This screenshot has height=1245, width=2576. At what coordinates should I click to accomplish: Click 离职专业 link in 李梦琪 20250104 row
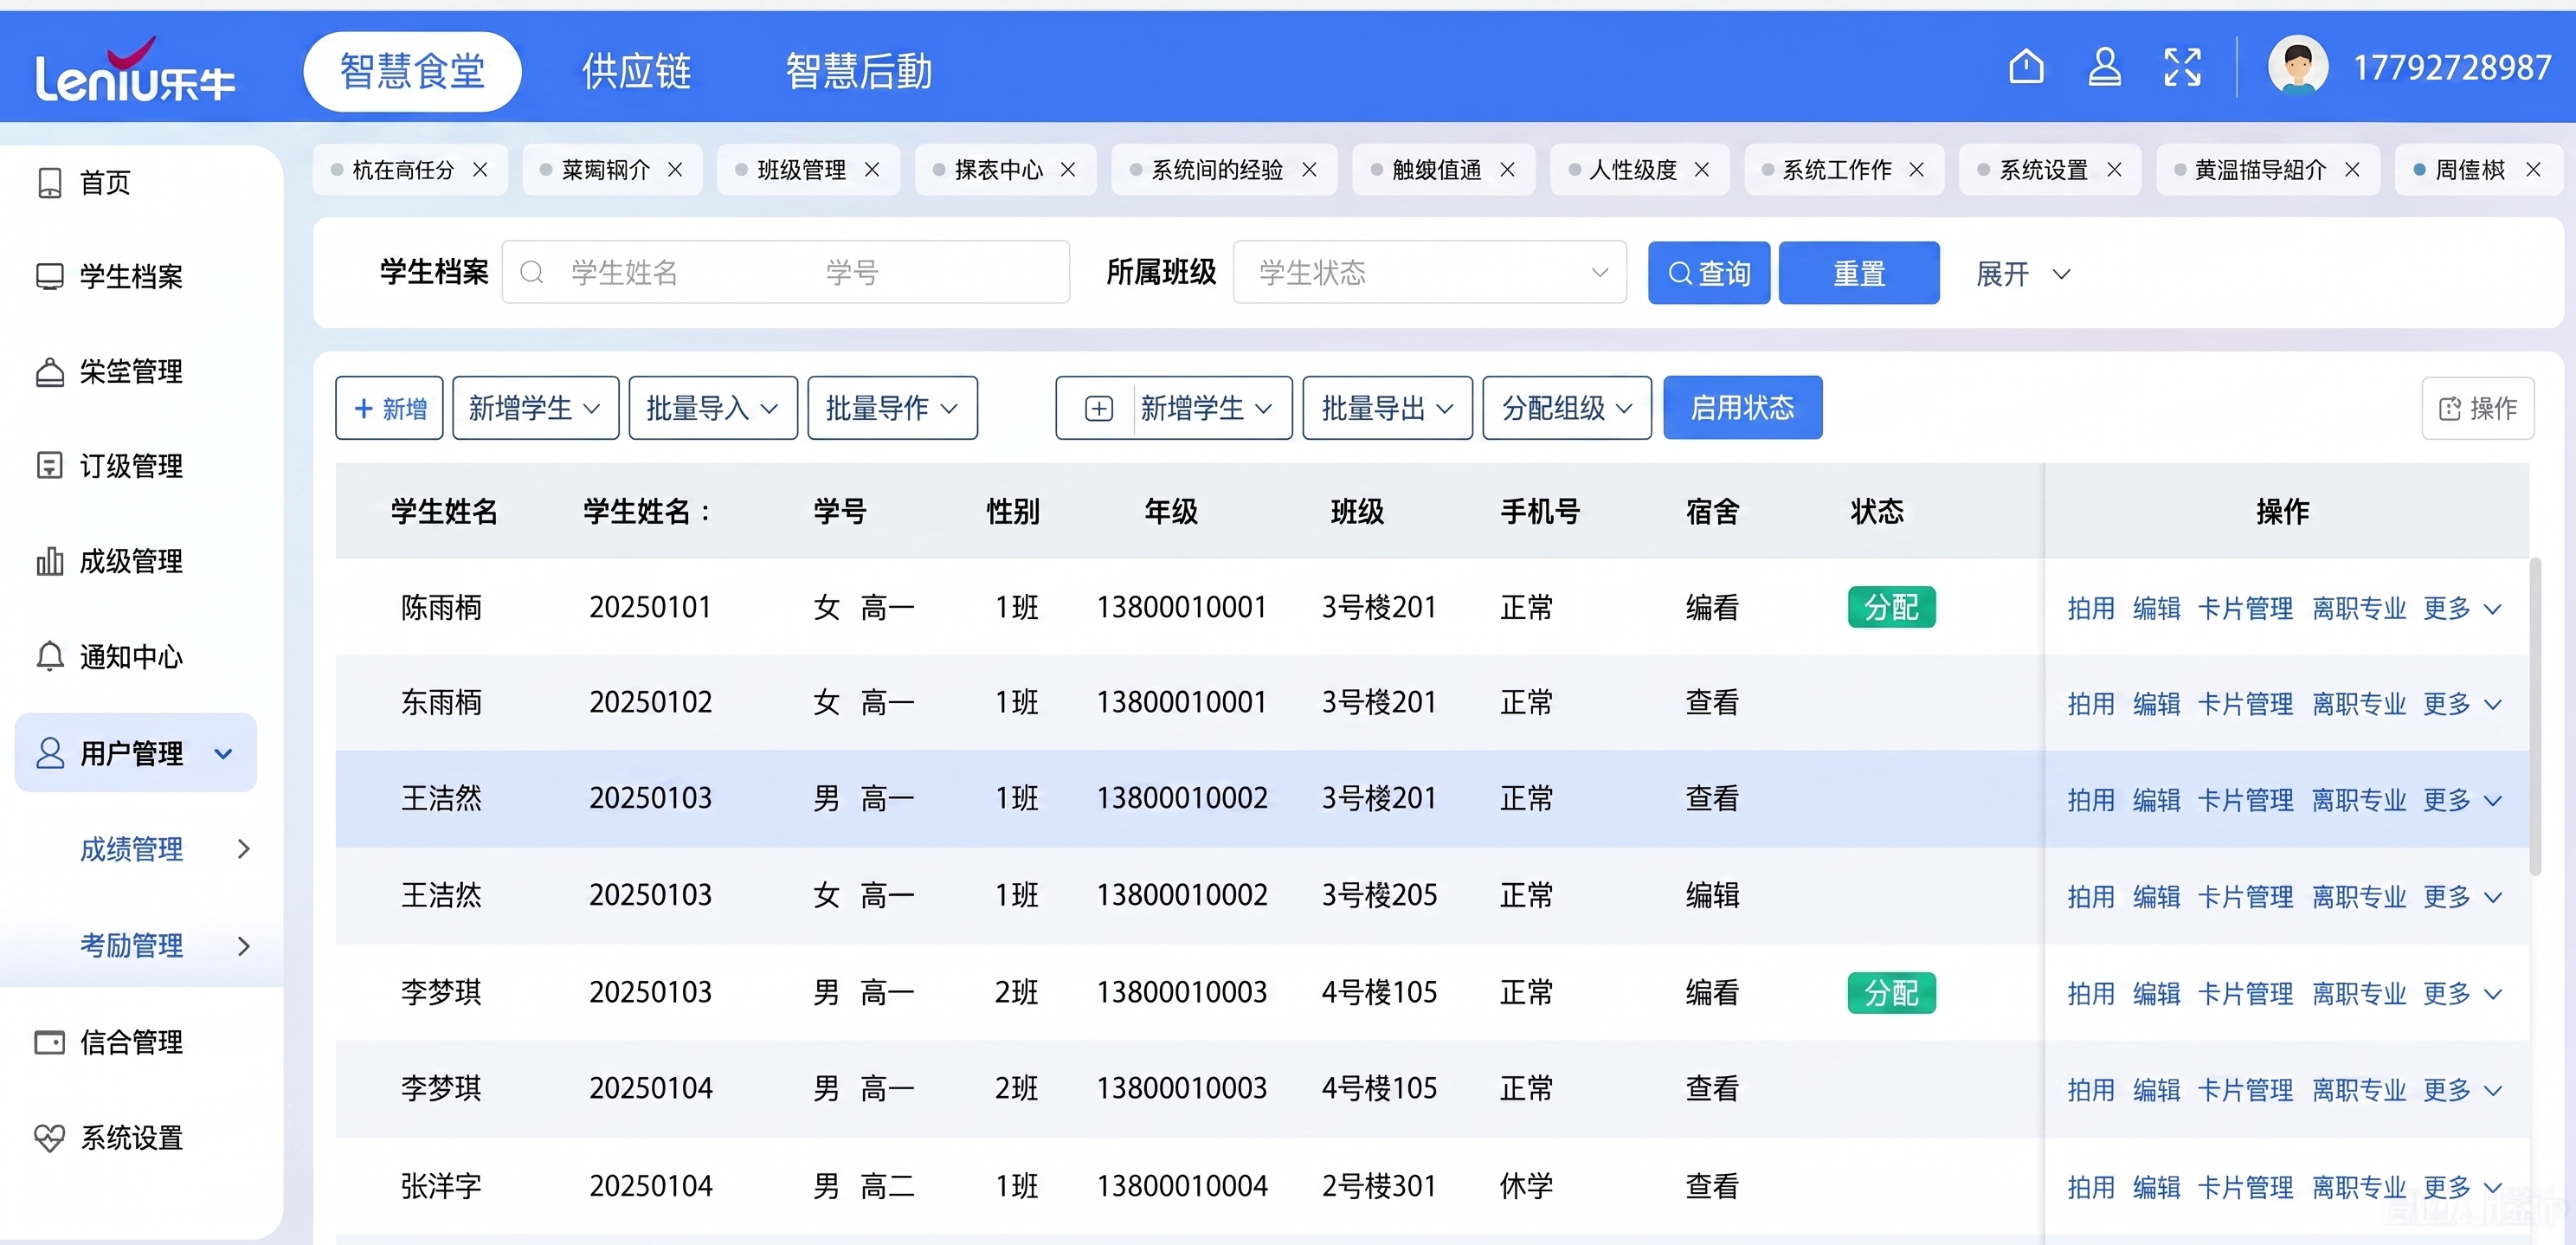[2359, 1090]
